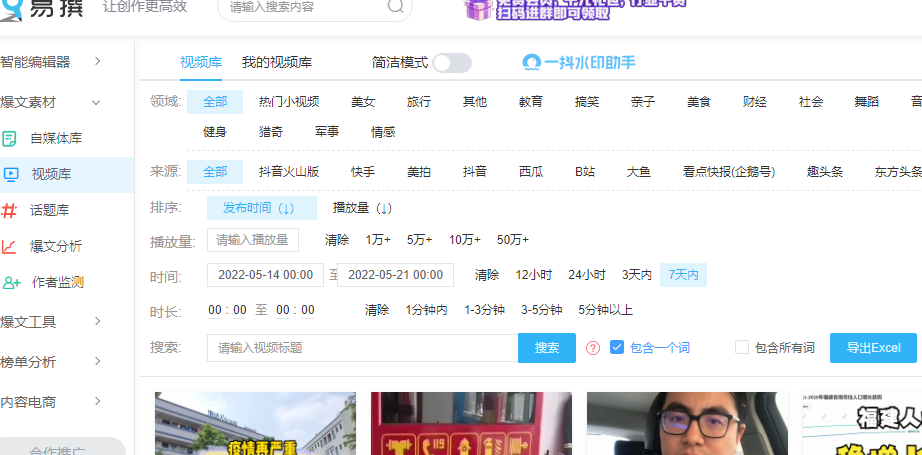Click the blue 搜索 button

(x=547, y=347)
